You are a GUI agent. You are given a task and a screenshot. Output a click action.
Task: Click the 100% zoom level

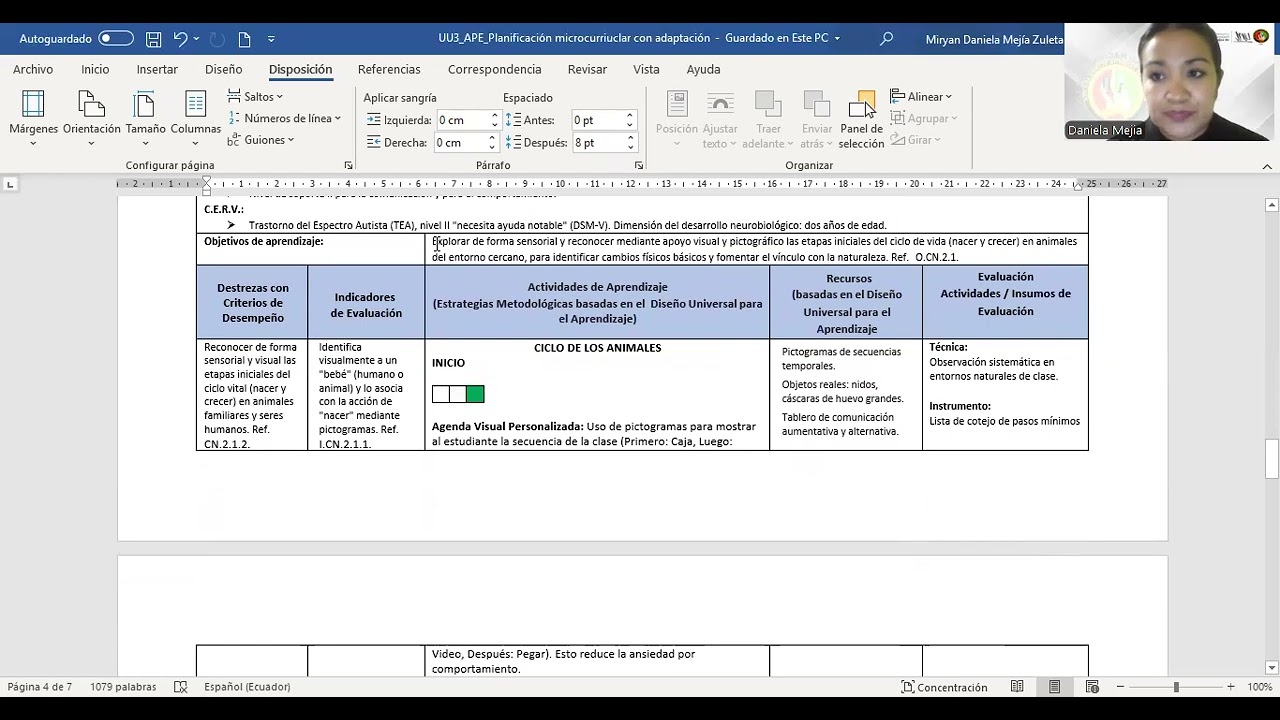[1260, 687]
